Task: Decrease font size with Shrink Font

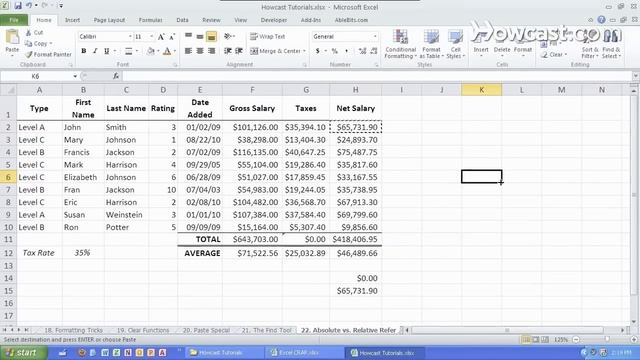Action: (x=172, y=37)
